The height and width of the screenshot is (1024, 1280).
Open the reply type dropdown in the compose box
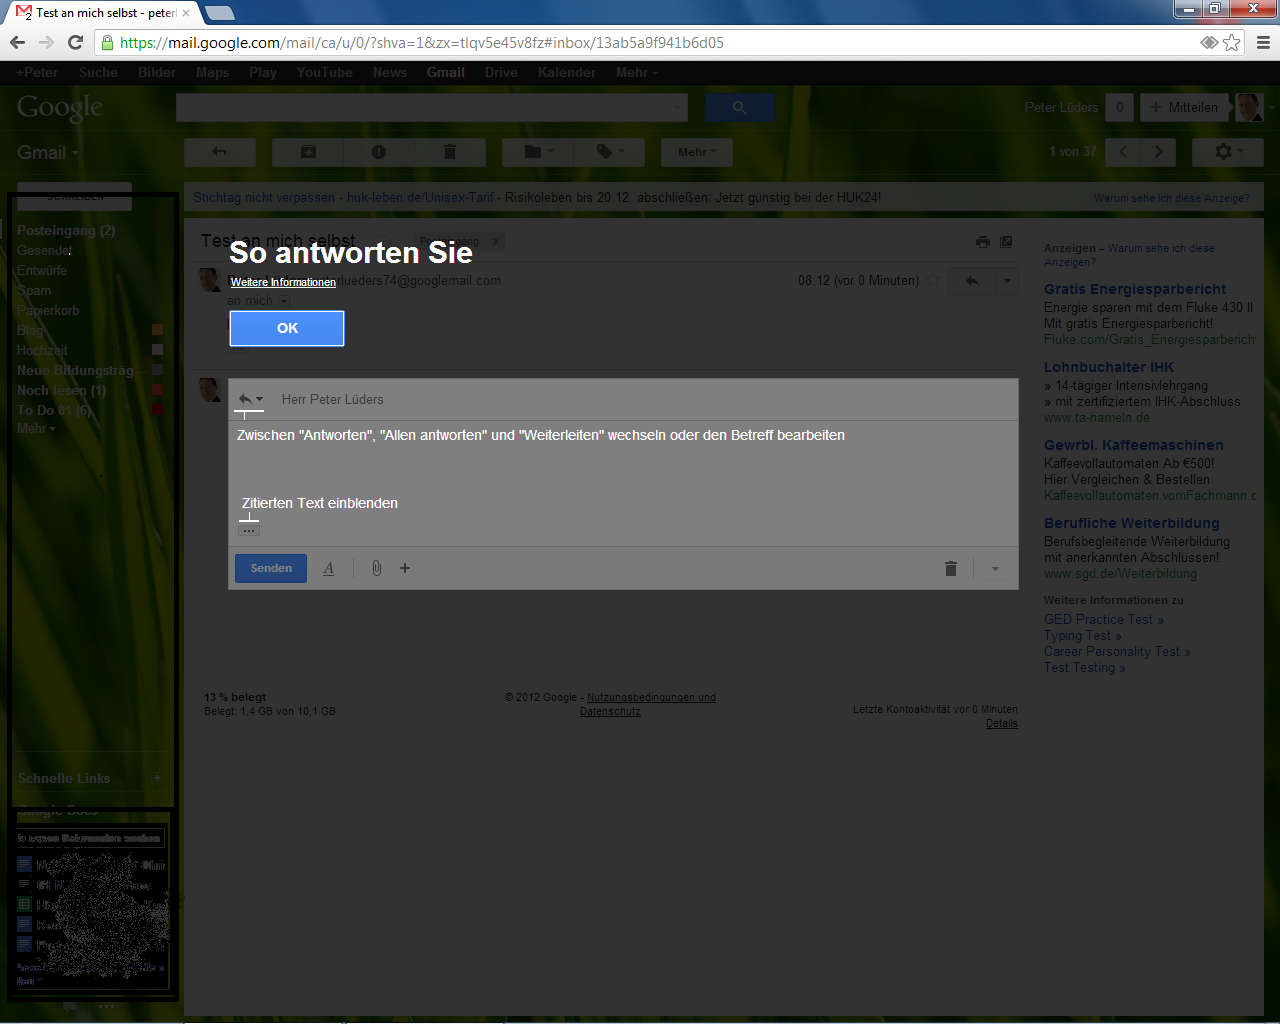(251, 399)
